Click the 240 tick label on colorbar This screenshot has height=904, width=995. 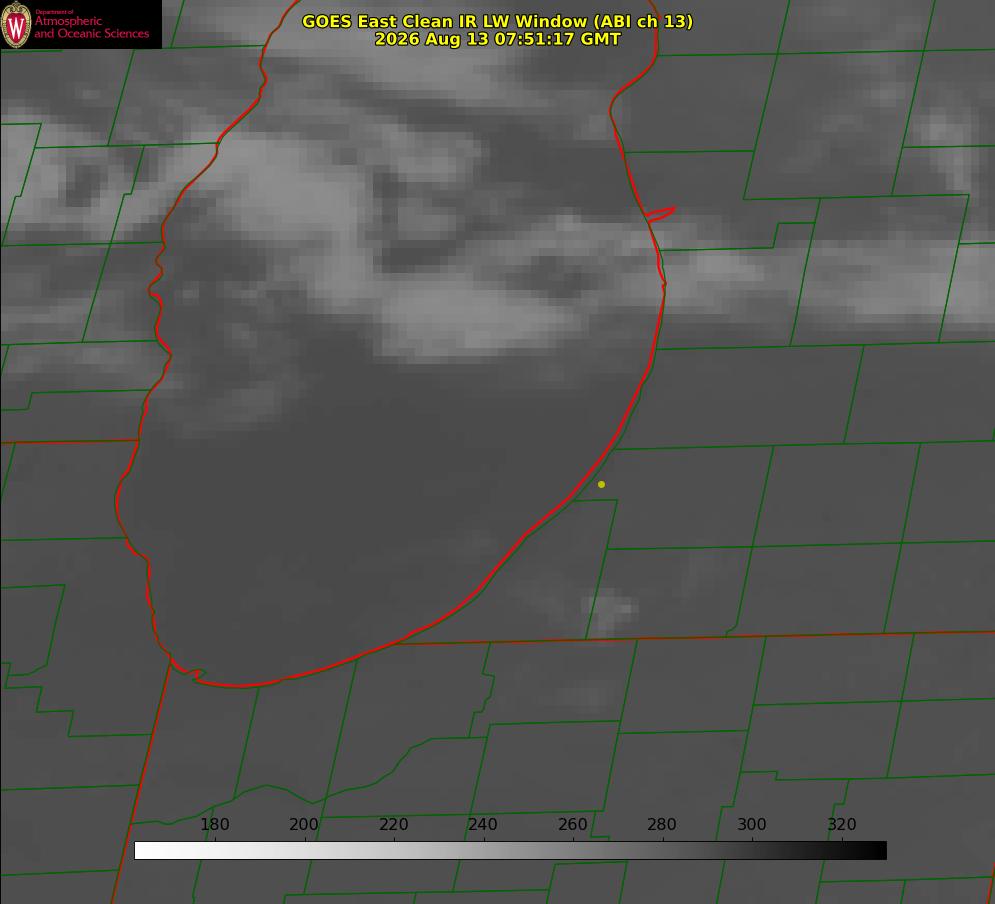point(483,824)
